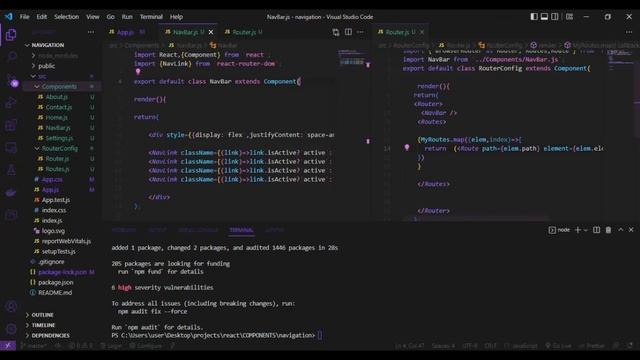The height and width of the screenshot is (360, 640).
Task: Open the Run menu
Action: 127,17
